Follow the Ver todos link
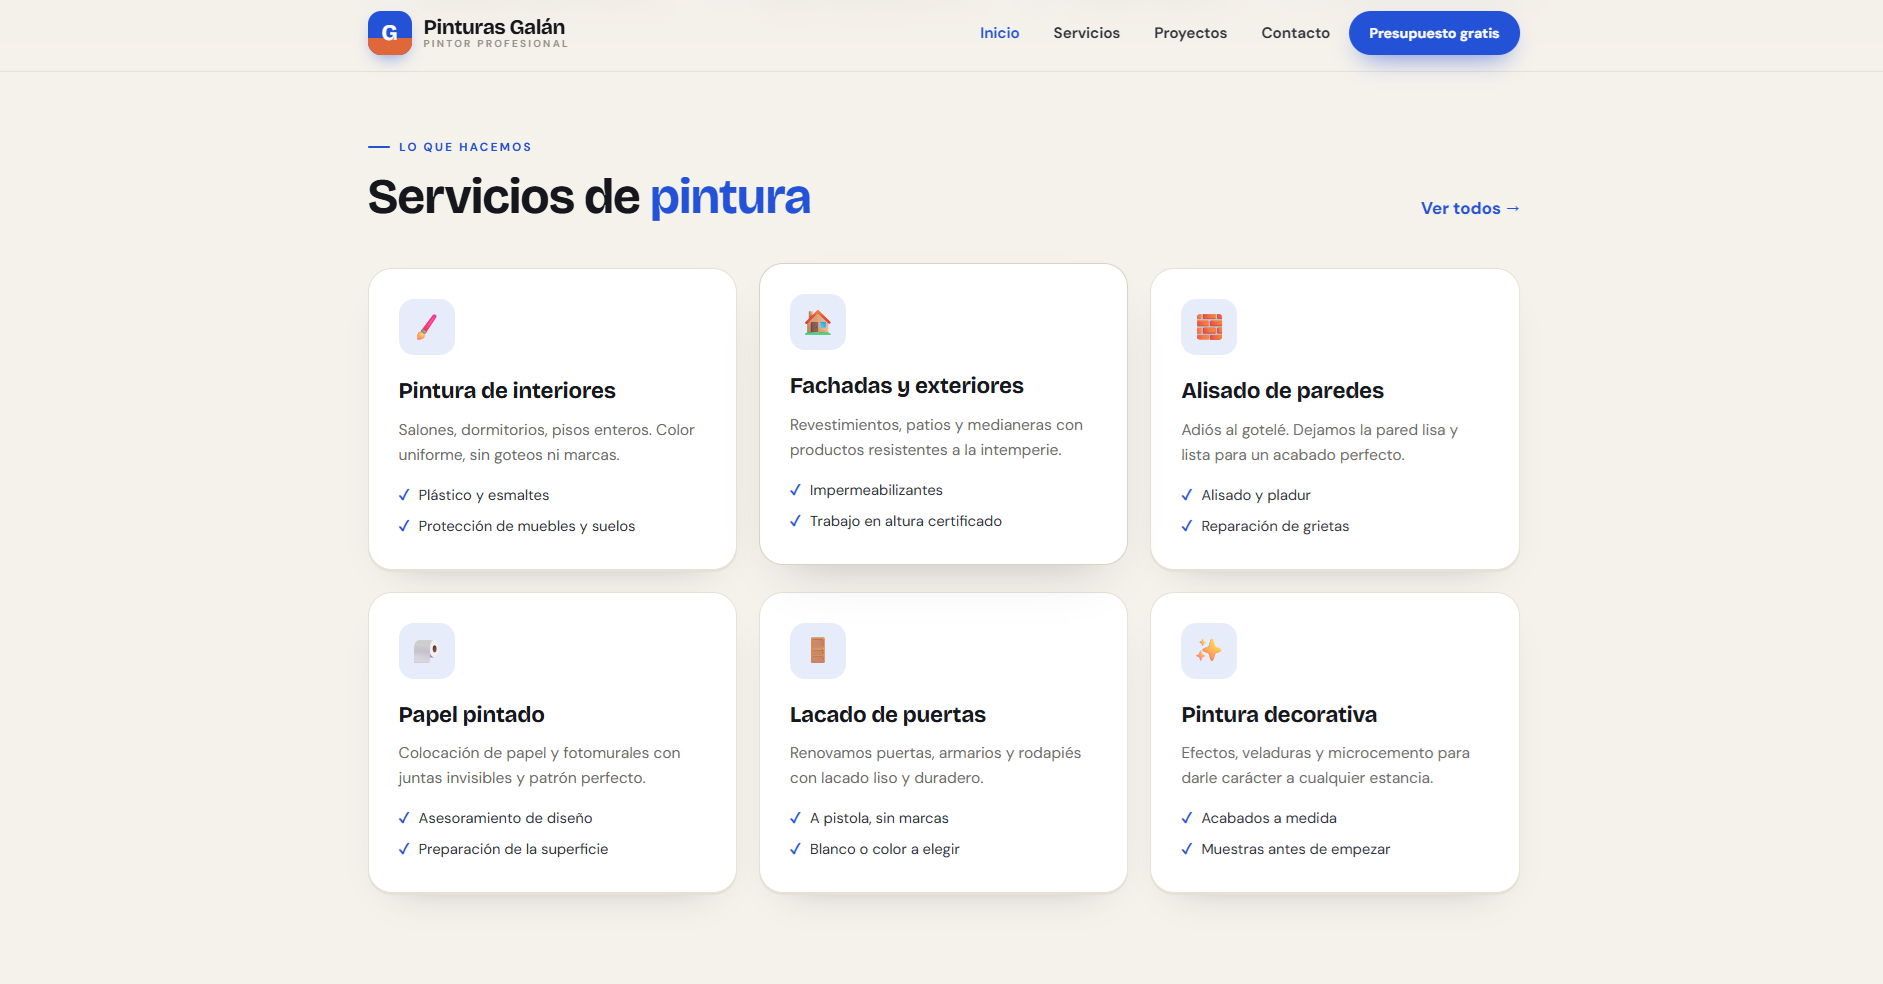Screen dimensions: 1883x984 coord(1470,208)
